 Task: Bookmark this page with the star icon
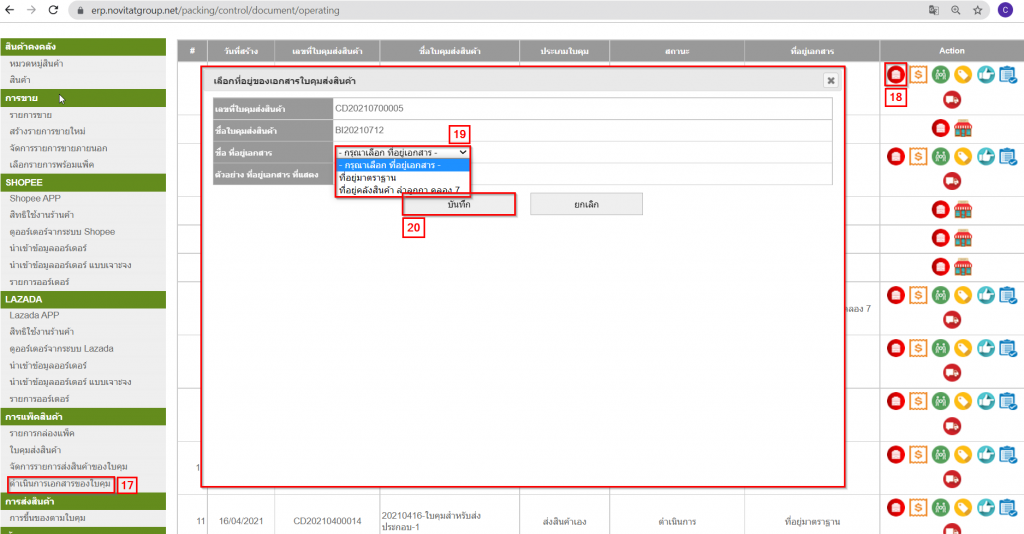[x=977, y=10]
